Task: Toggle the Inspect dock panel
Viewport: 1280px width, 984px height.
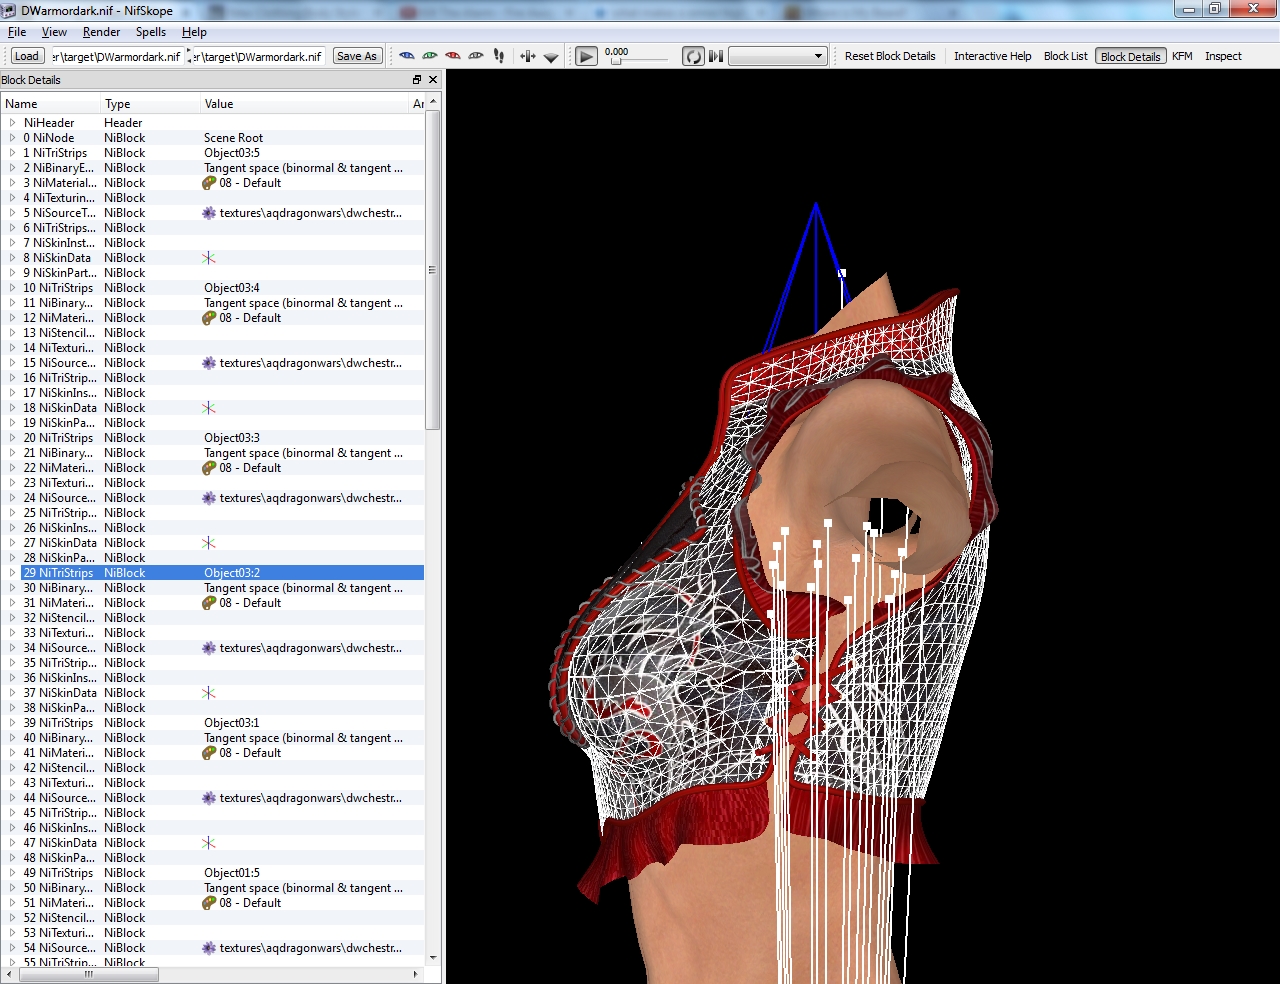Action: 1223,56
